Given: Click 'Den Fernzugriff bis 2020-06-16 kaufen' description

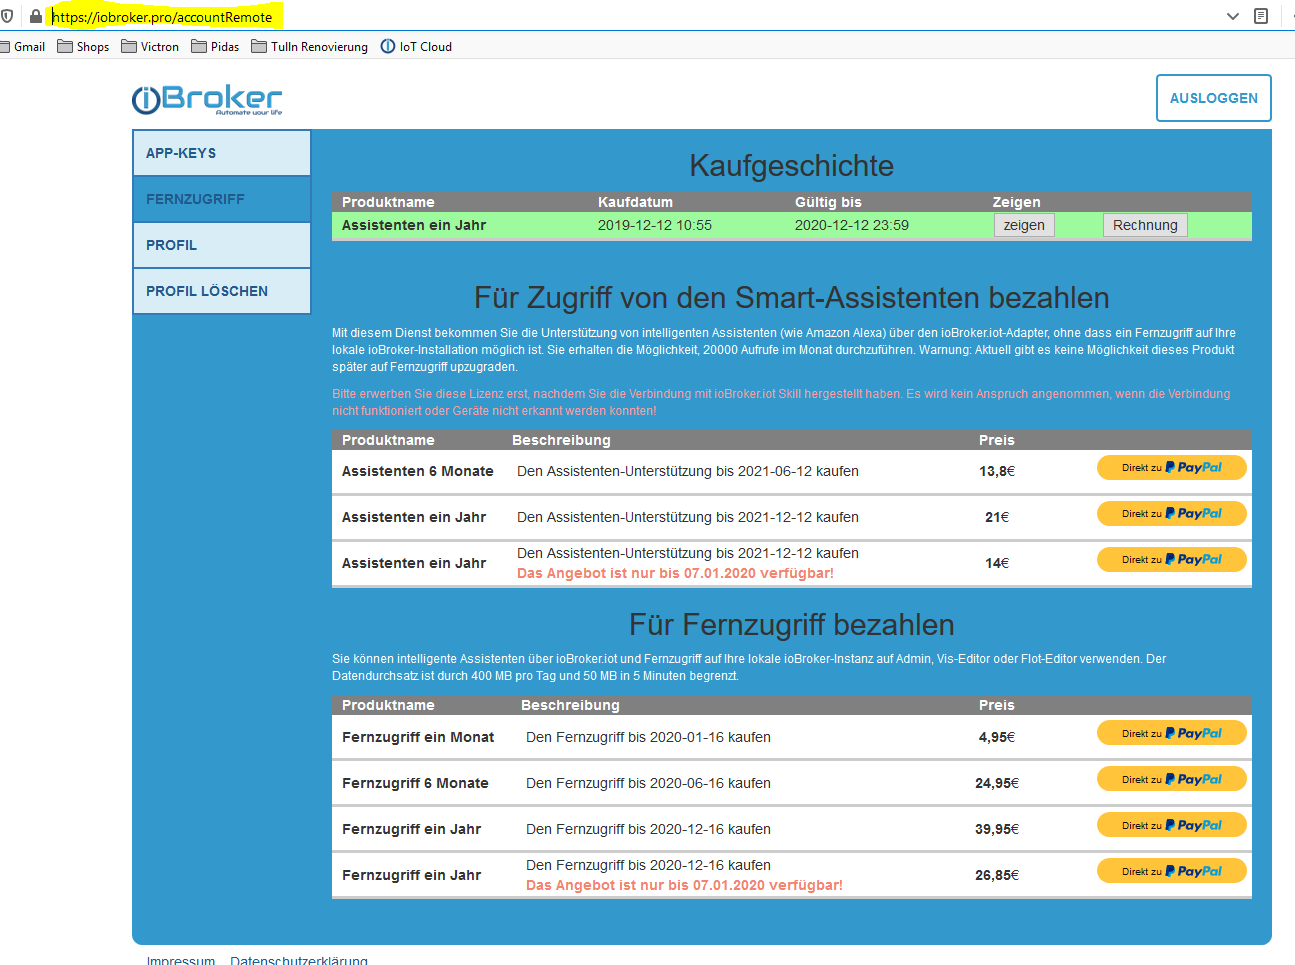Looking at the screenshot, I should 648,783.
